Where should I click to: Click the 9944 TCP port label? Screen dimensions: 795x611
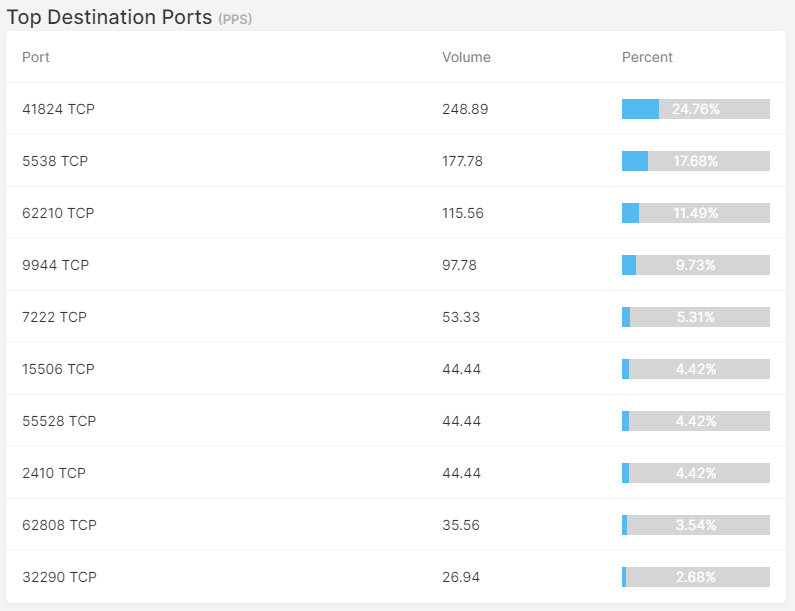pyautogui.click(x=55, y=265)
